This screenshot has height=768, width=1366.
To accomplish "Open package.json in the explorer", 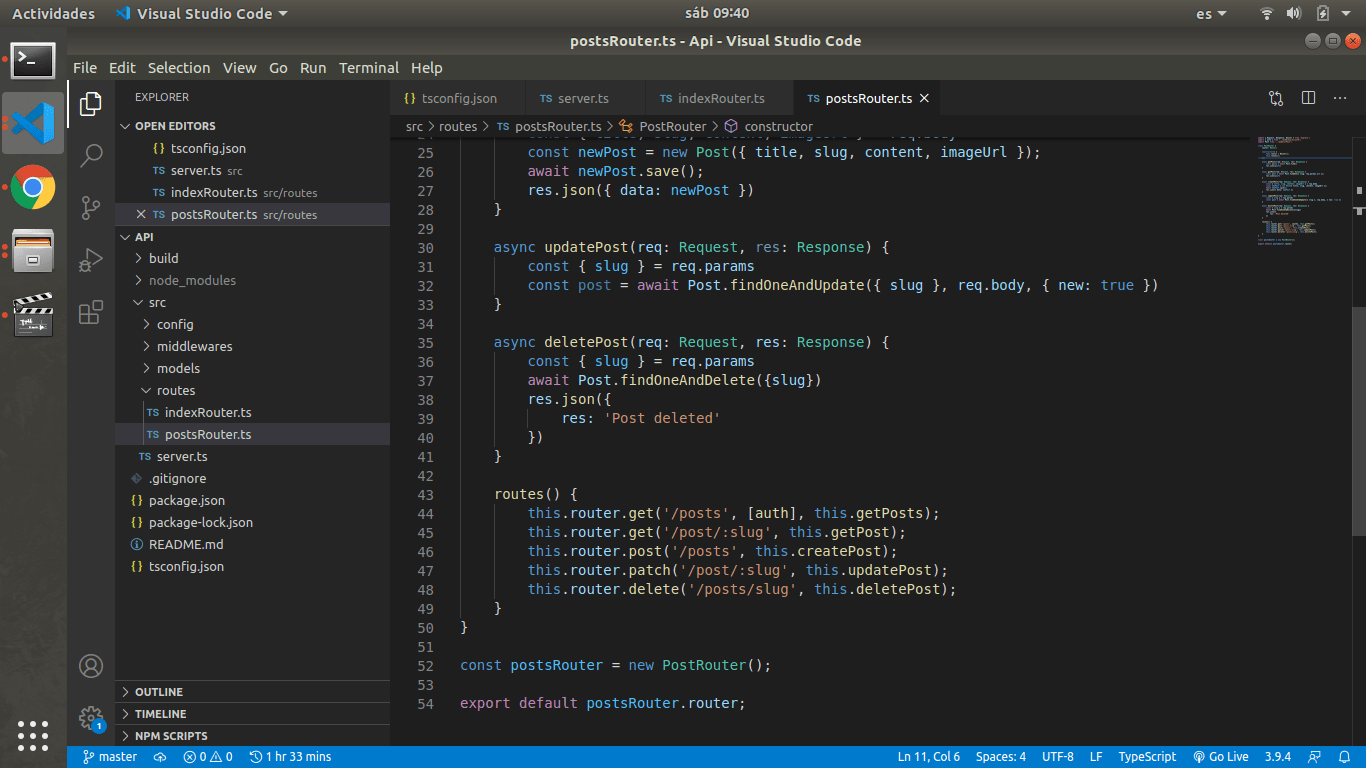I will [186, 500].
